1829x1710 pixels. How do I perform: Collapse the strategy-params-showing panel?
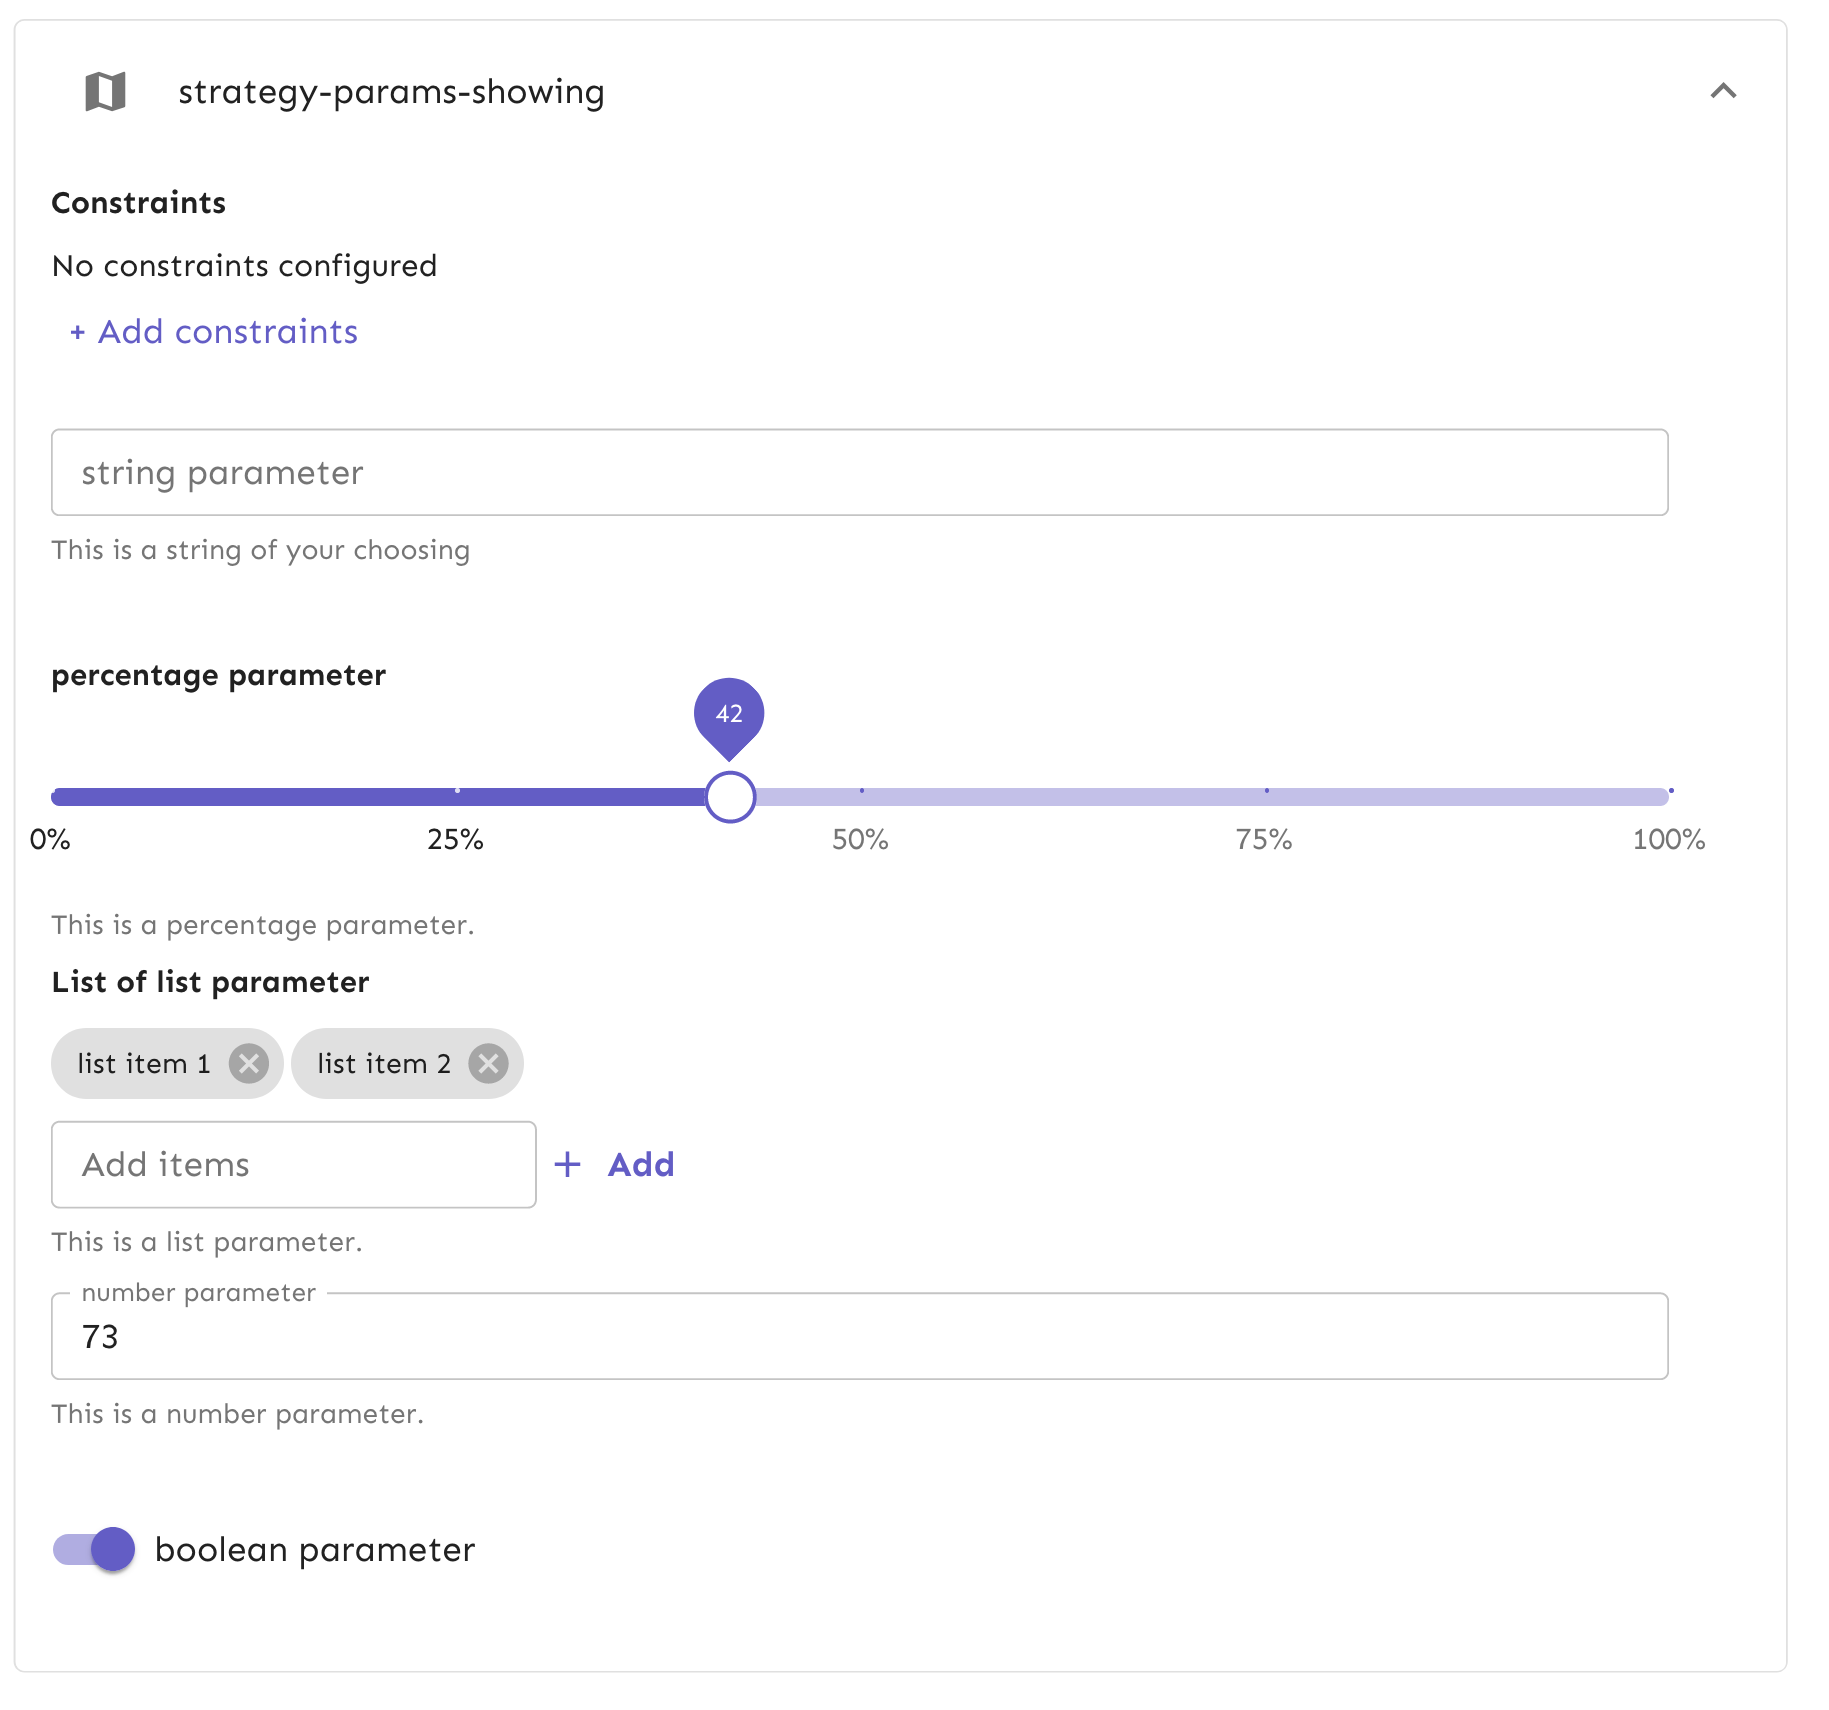1723,91
